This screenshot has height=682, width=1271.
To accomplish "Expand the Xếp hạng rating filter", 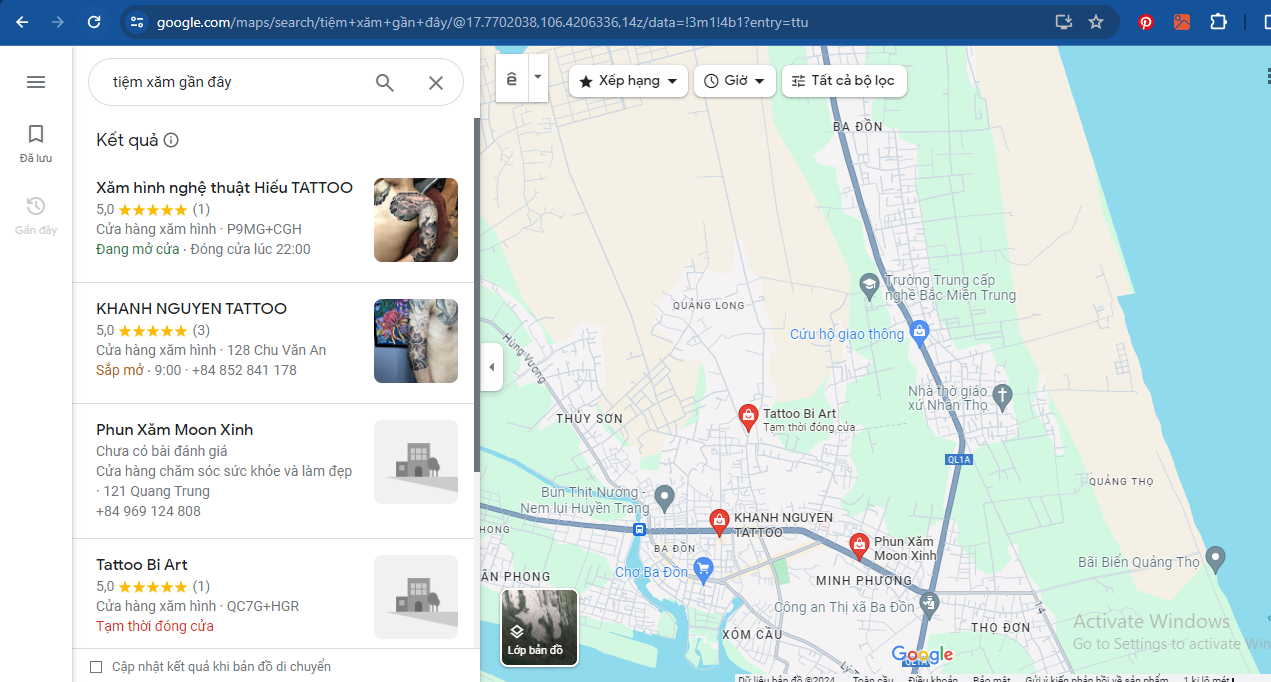I will [x=628, y=81].
